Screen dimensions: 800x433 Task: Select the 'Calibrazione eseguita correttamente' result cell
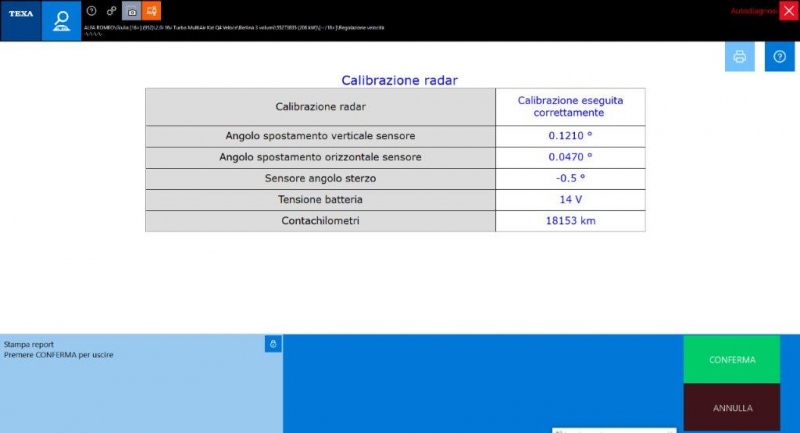(x=570, y=106)
